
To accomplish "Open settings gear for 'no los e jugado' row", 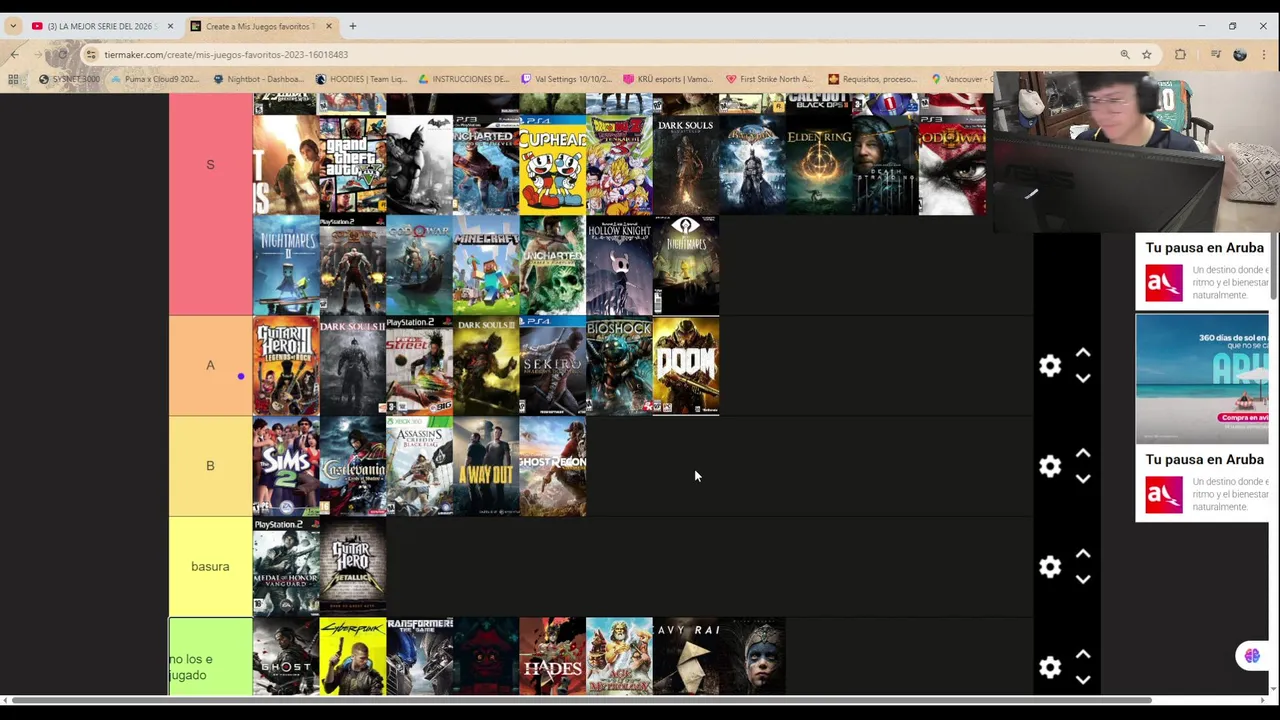I will (x=1049, y=667).
